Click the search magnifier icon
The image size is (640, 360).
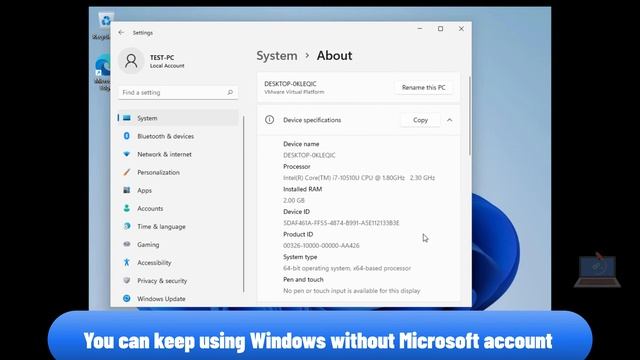click(230, 92)
